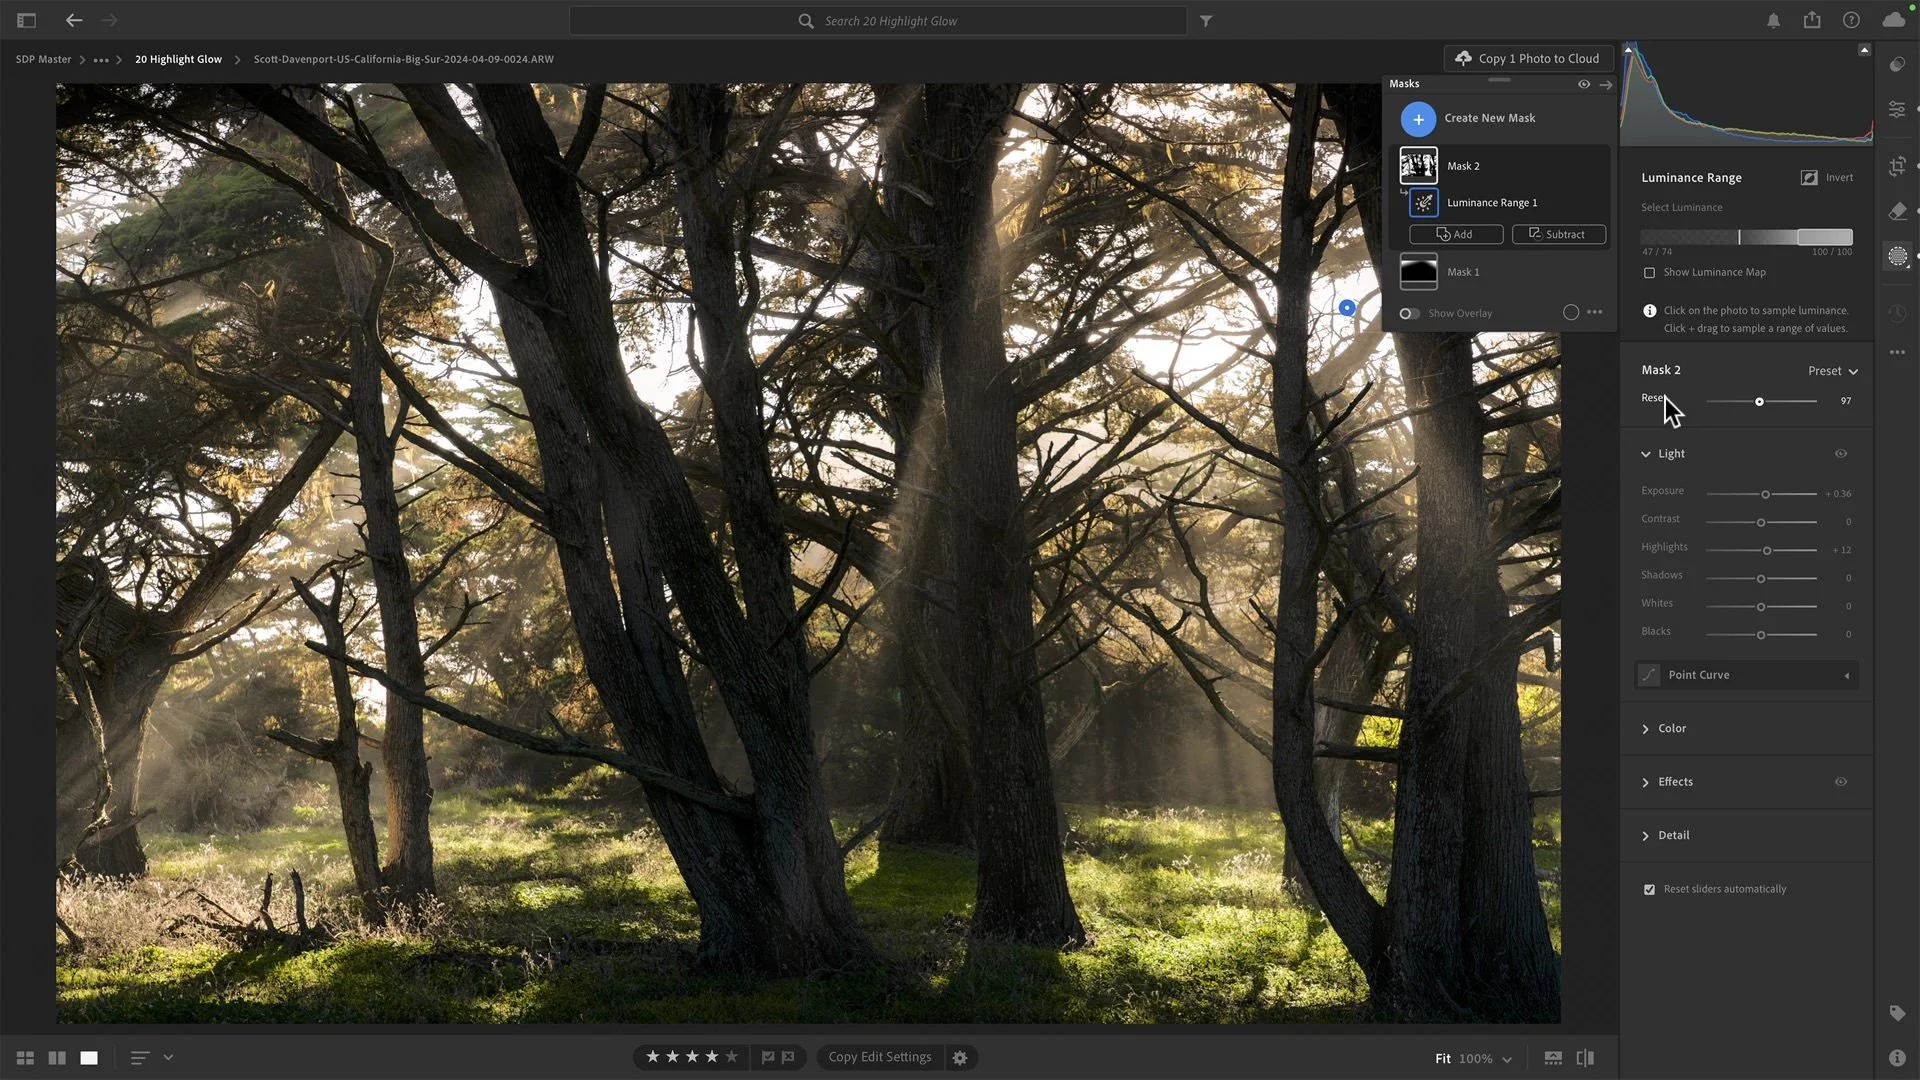
Task: Go to 20 Highlight Glow breadcrumb
Action: tap(178, 59)
